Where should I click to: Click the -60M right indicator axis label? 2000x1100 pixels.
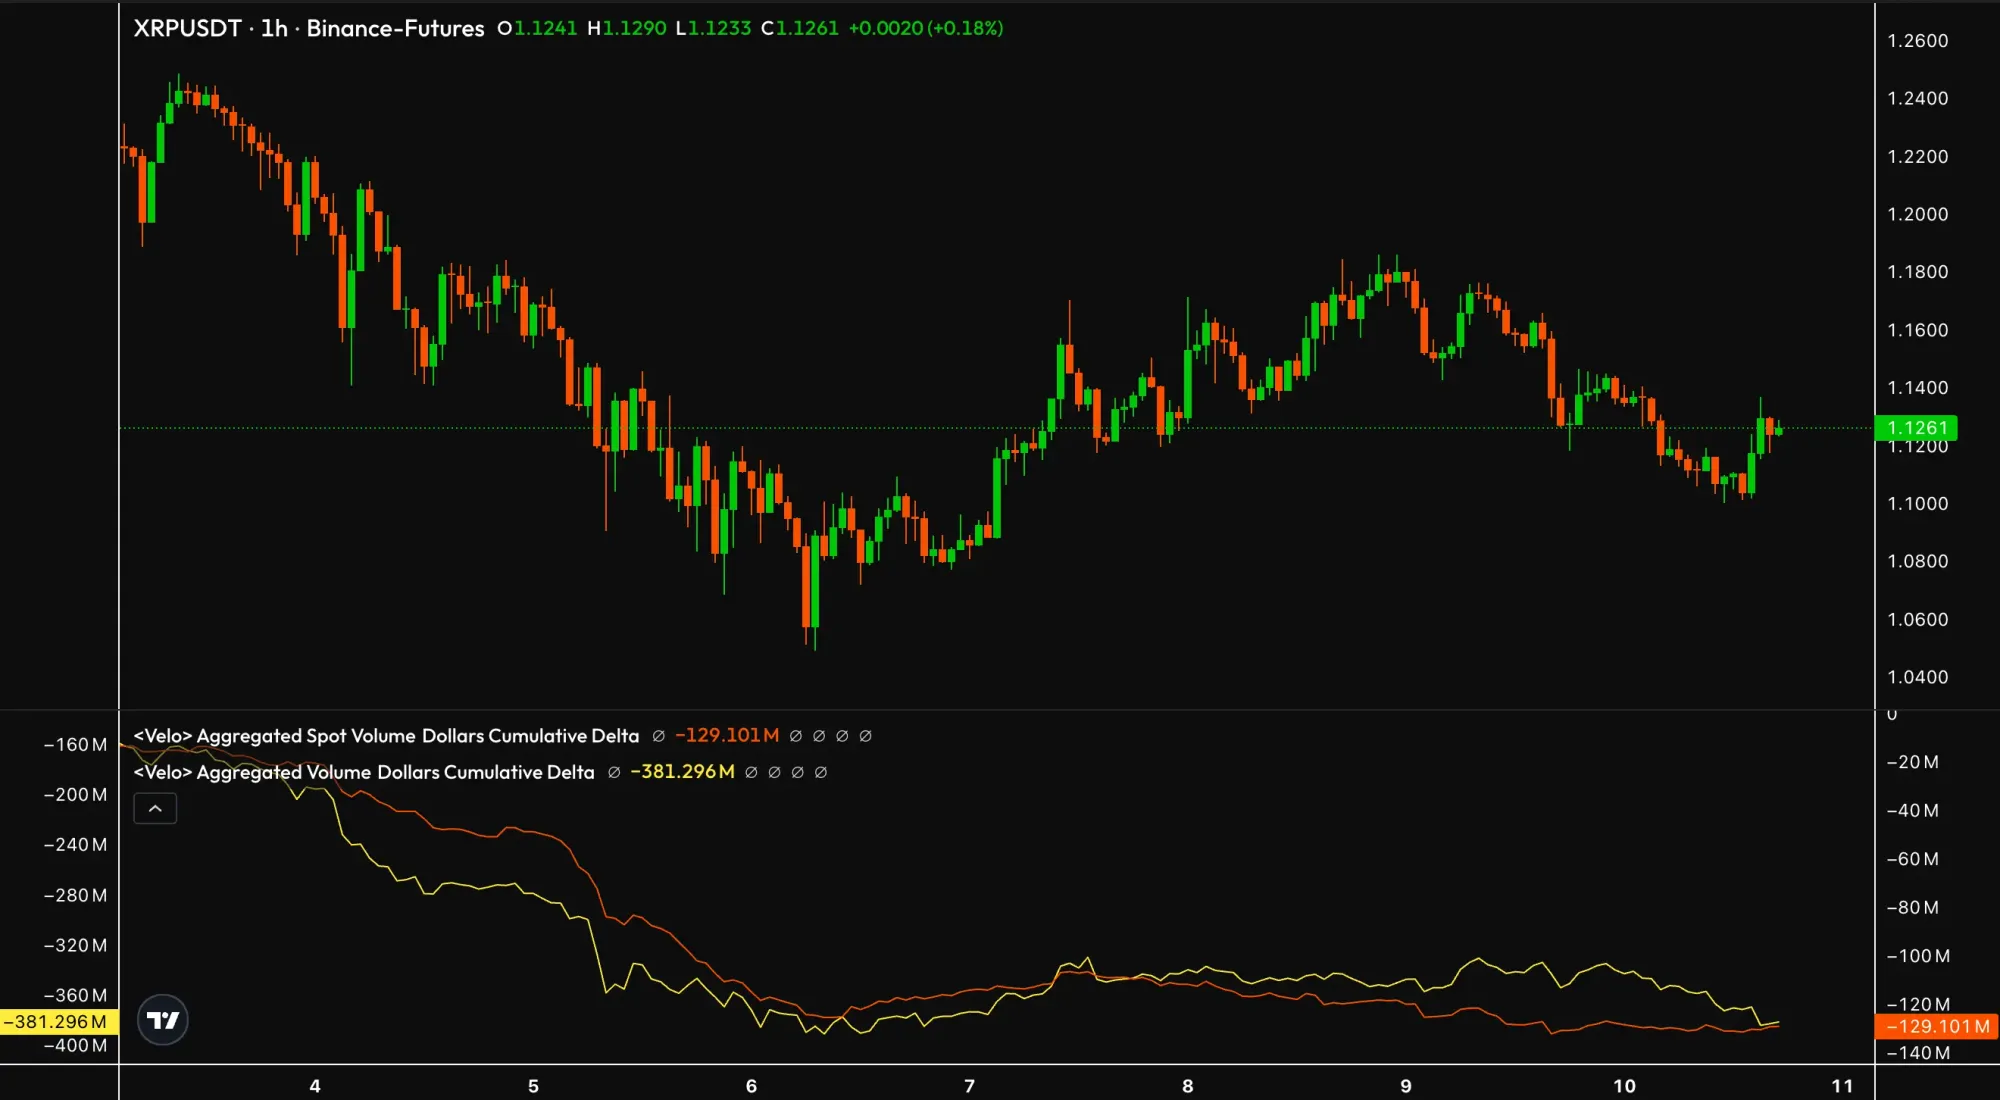point(1912,860)
